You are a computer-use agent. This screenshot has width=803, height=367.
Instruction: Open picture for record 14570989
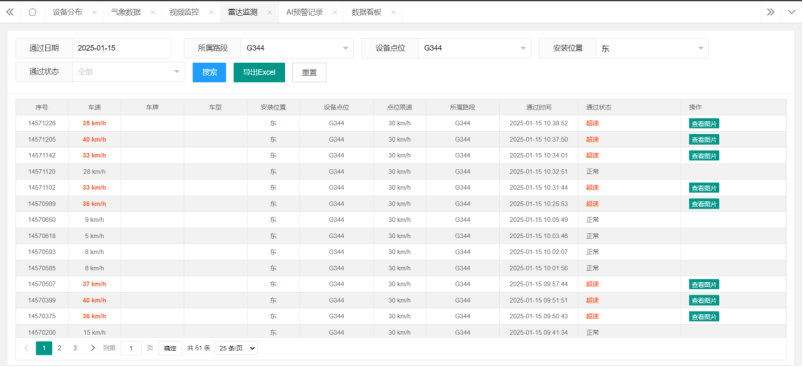click(x=704, y=204)
